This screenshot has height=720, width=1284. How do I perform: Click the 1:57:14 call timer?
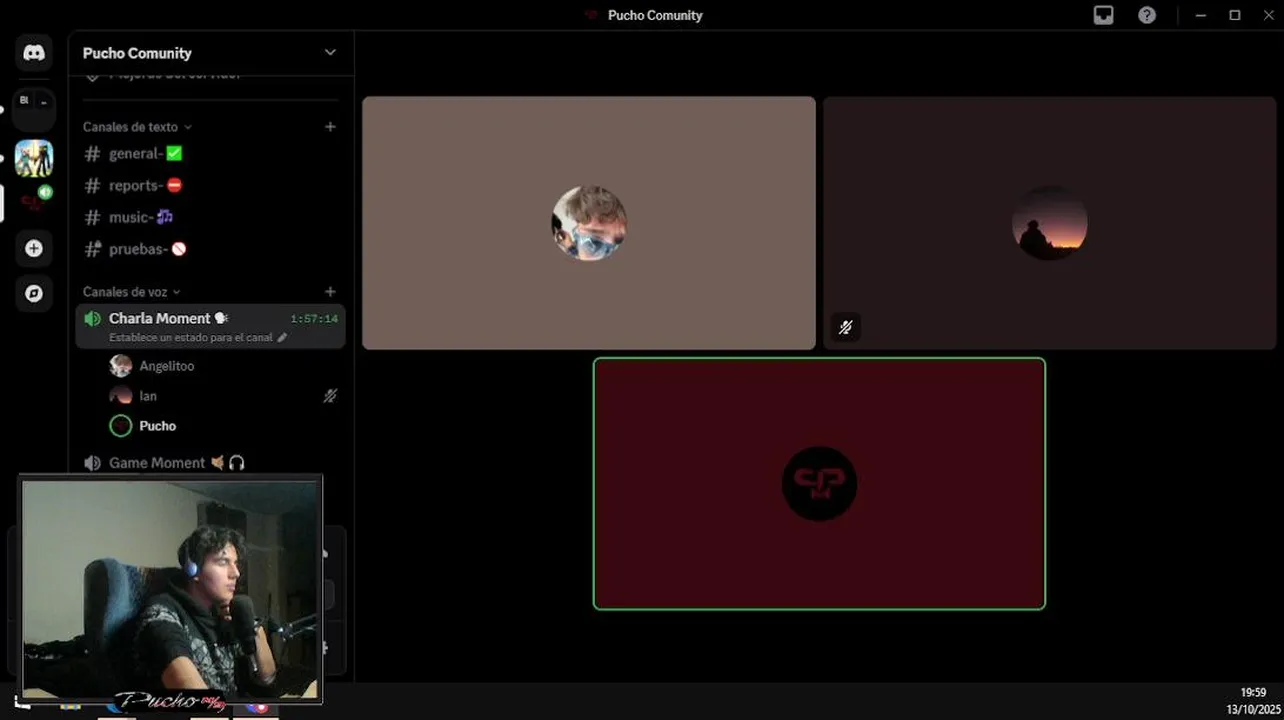tap(314, 319)
